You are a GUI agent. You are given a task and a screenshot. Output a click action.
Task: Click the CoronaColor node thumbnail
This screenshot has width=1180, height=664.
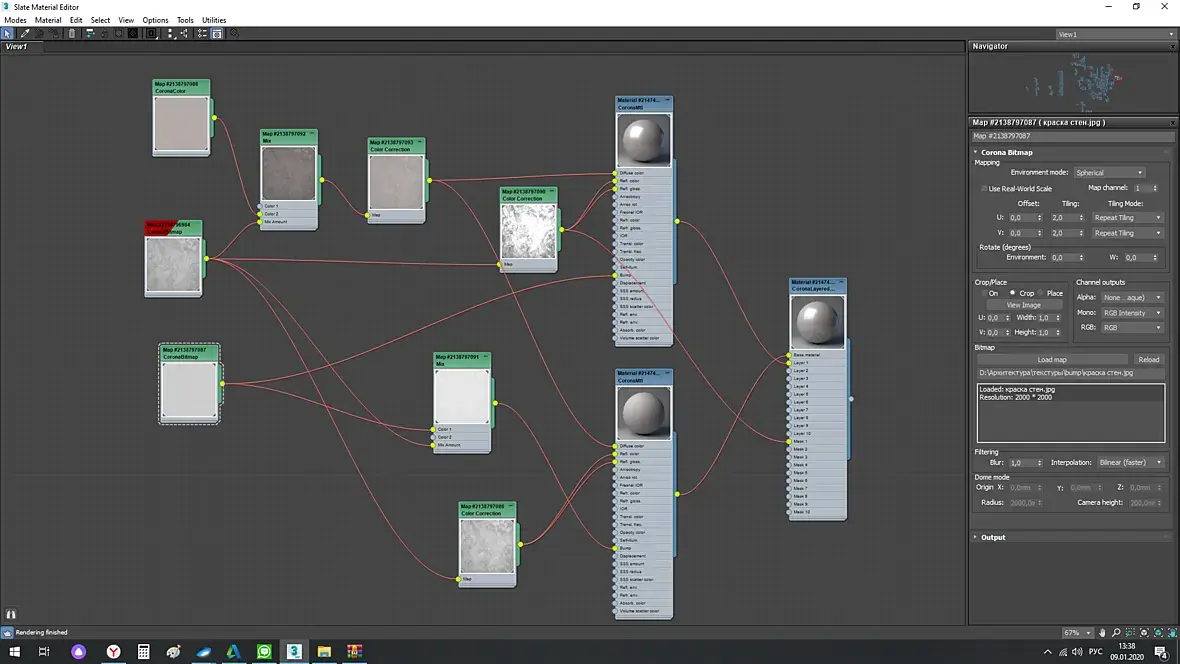[x=181, y=124]
